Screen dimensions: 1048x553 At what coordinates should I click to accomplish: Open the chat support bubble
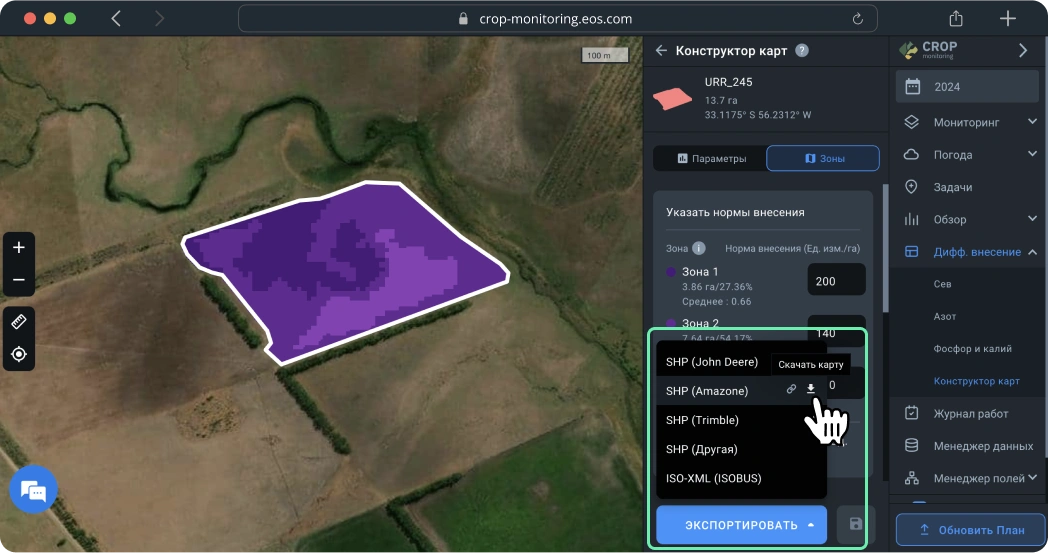[33, 491]
